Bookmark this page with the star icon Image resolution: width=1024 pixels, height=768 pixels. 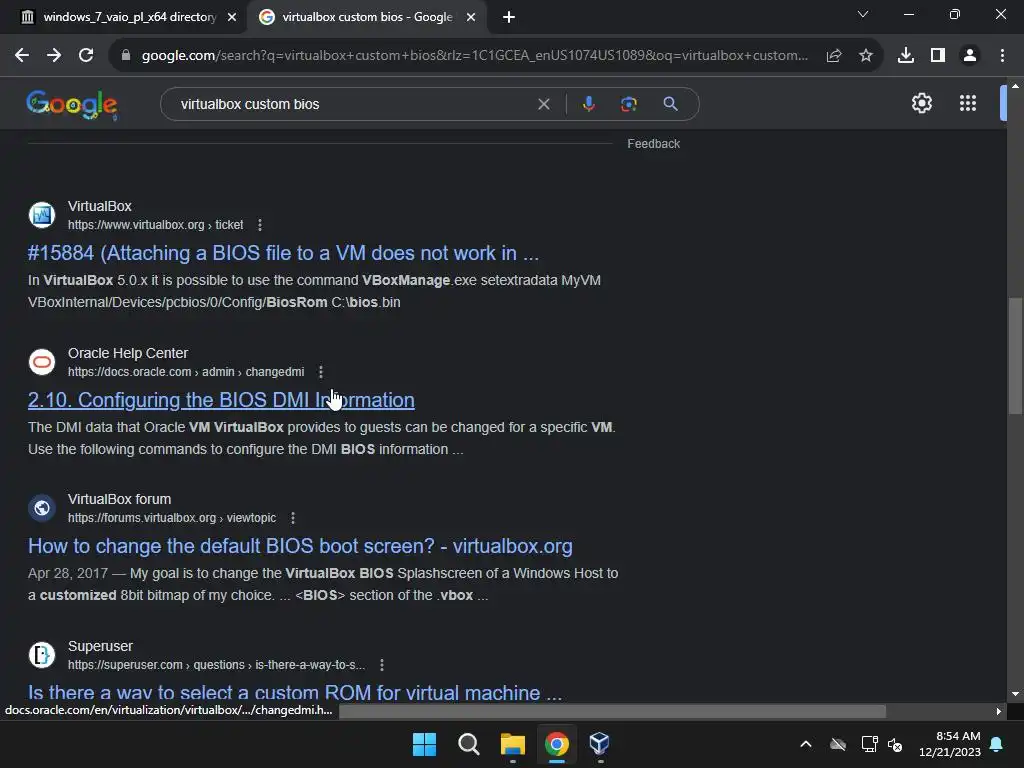coord(866,56)
